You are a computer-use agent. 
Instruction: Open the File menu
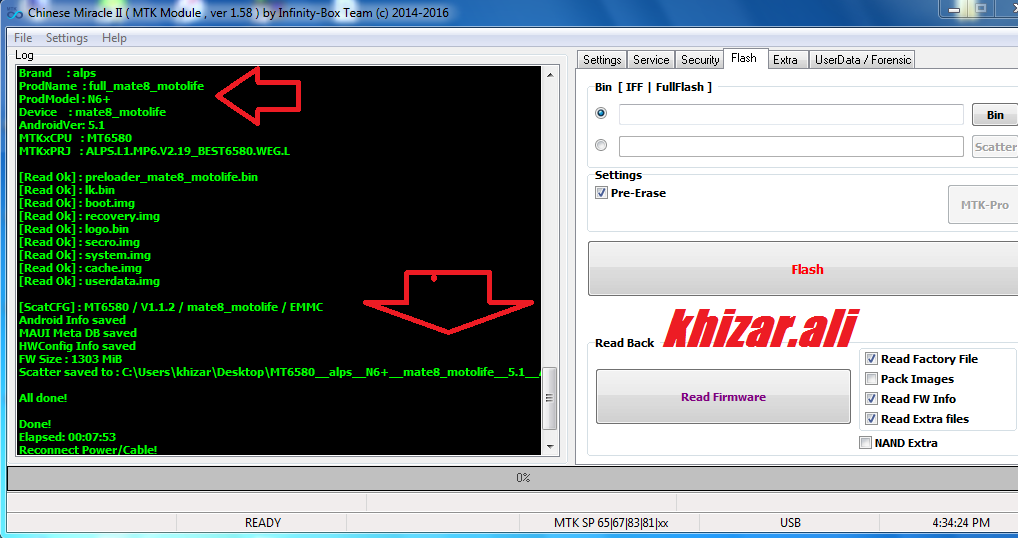23,38
